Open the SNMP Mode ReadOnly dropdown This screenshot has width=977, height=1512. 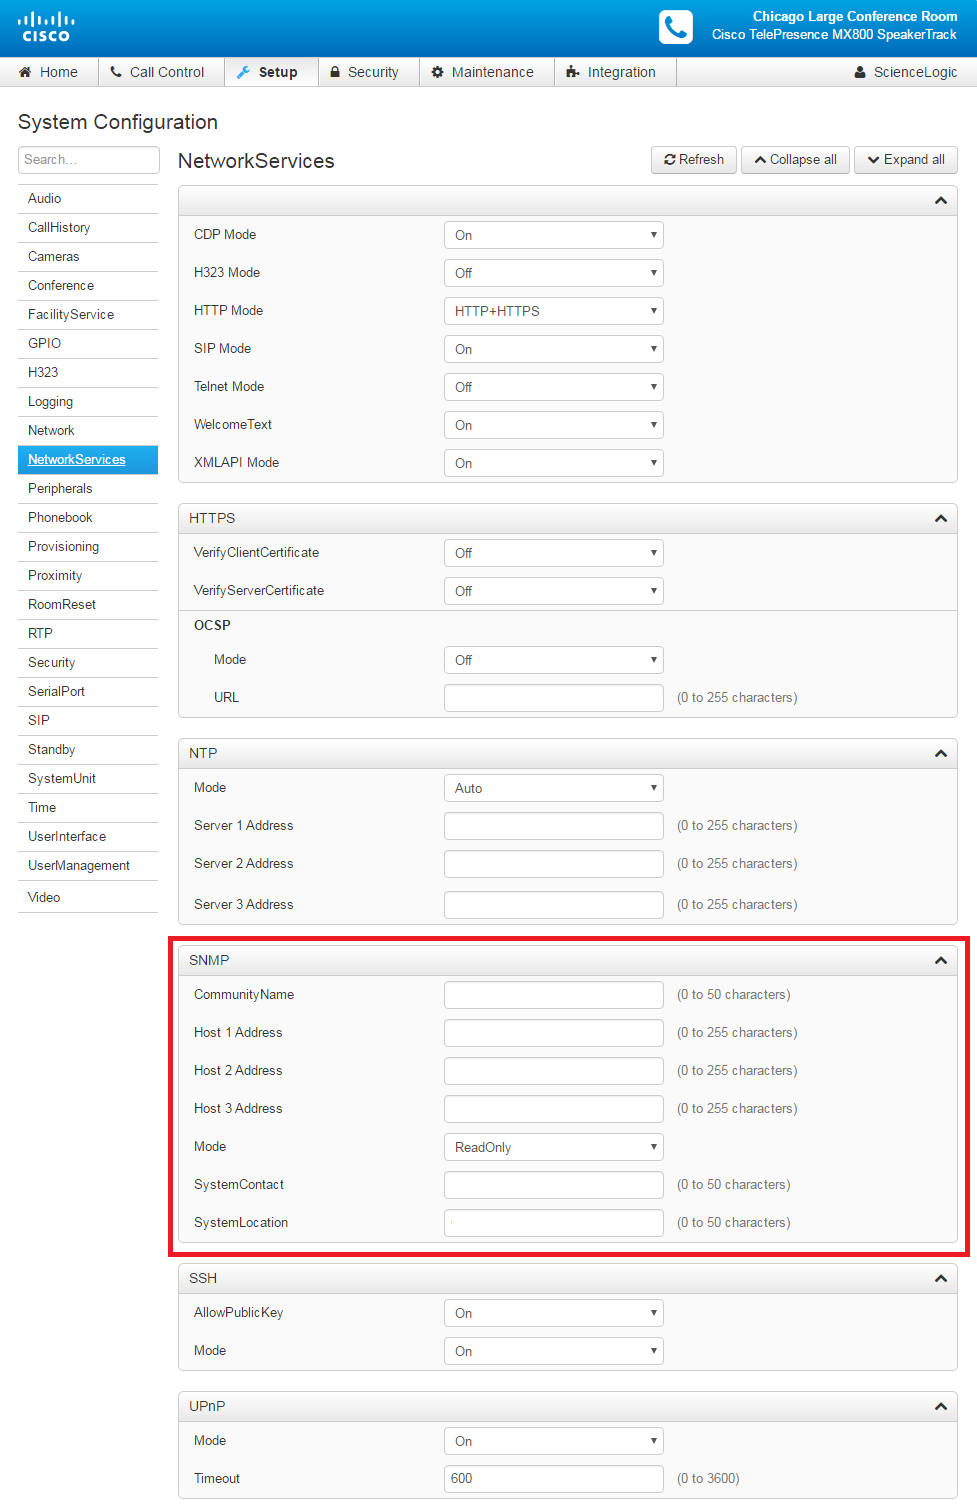[553, 1147]
